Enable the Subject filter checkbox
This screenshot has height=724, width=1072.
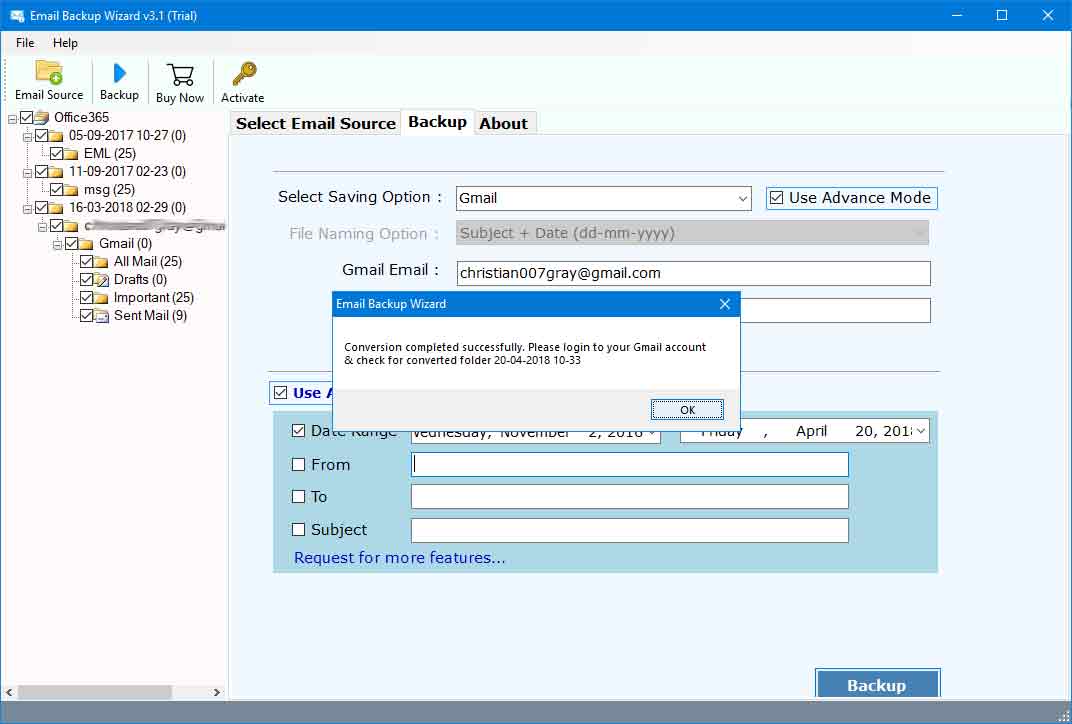(298, 530)
